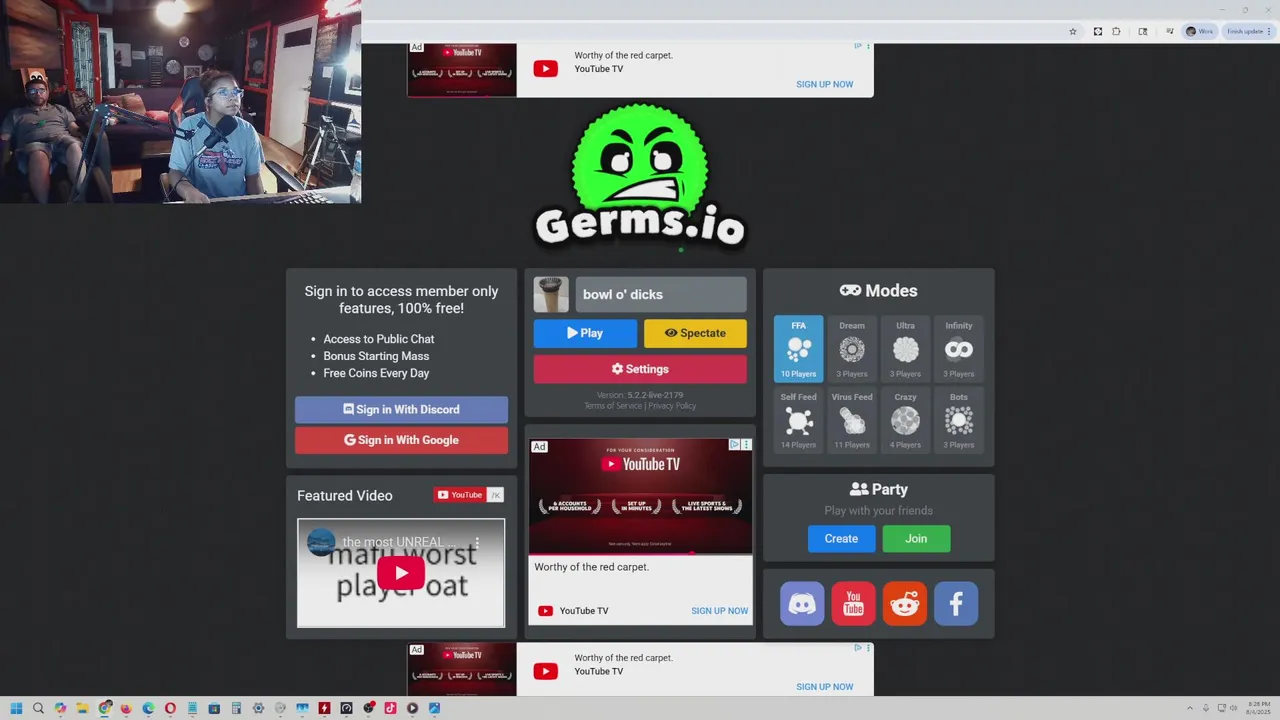The height and width of the screenshot is (720, 1280).
Task: Select the Crazy game mode
Action: pyautogui.click(x=905, y=420)
